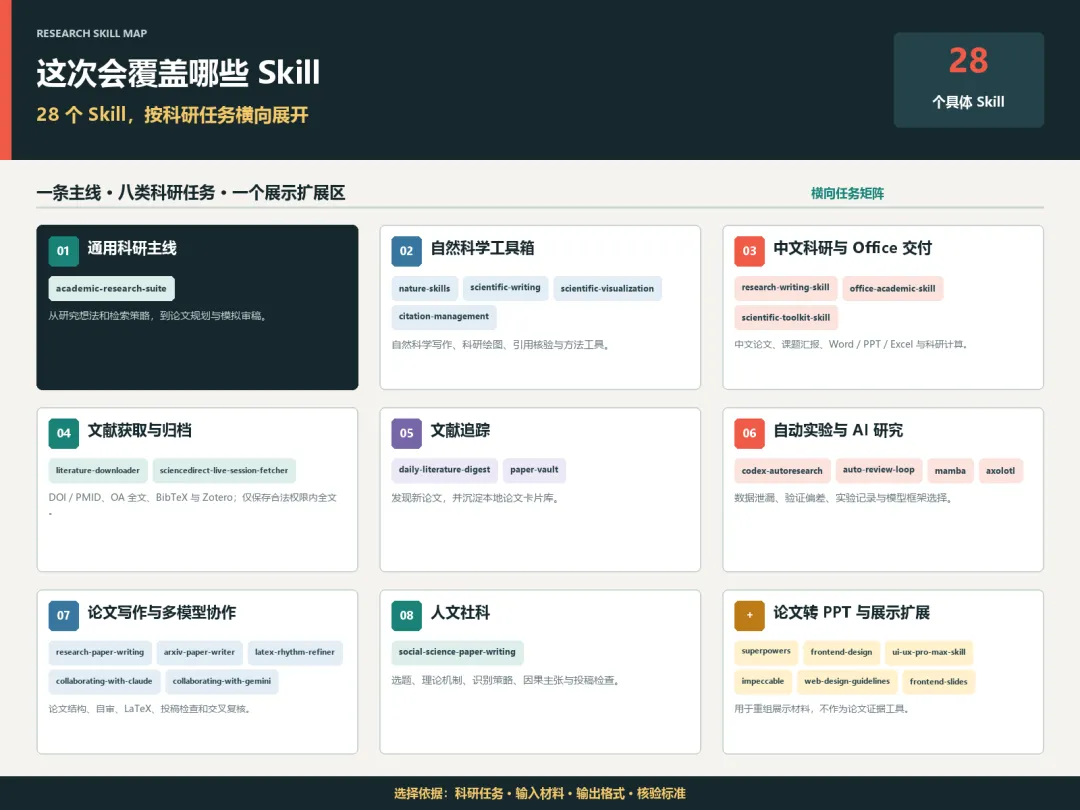Select the latex-rhythm-refiner tag
1080x810 pixels.
tap(295, 652)
